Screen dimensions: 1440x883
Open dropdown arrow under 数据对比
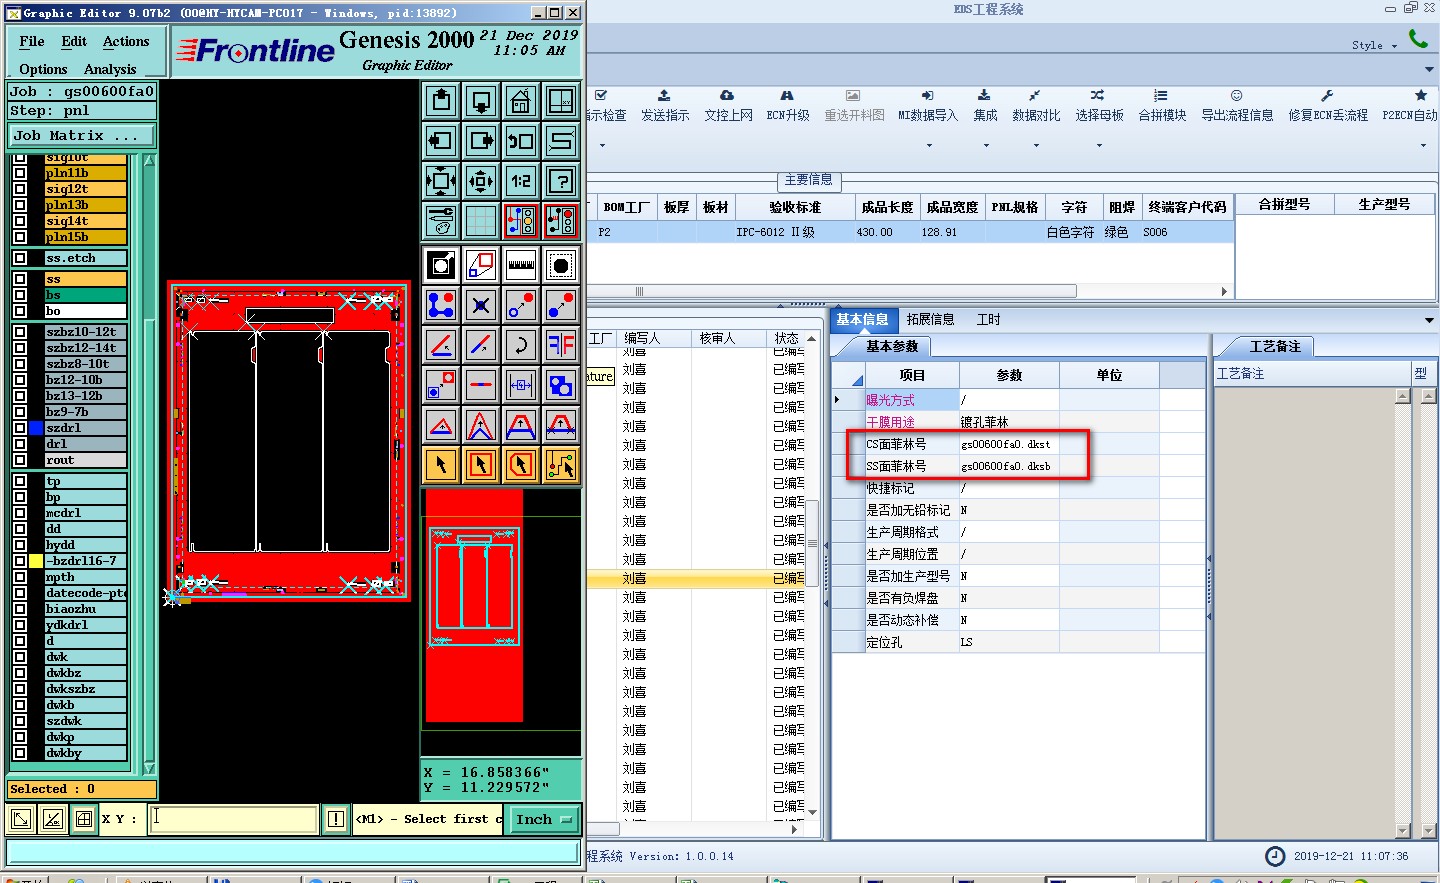point(1036,146)
